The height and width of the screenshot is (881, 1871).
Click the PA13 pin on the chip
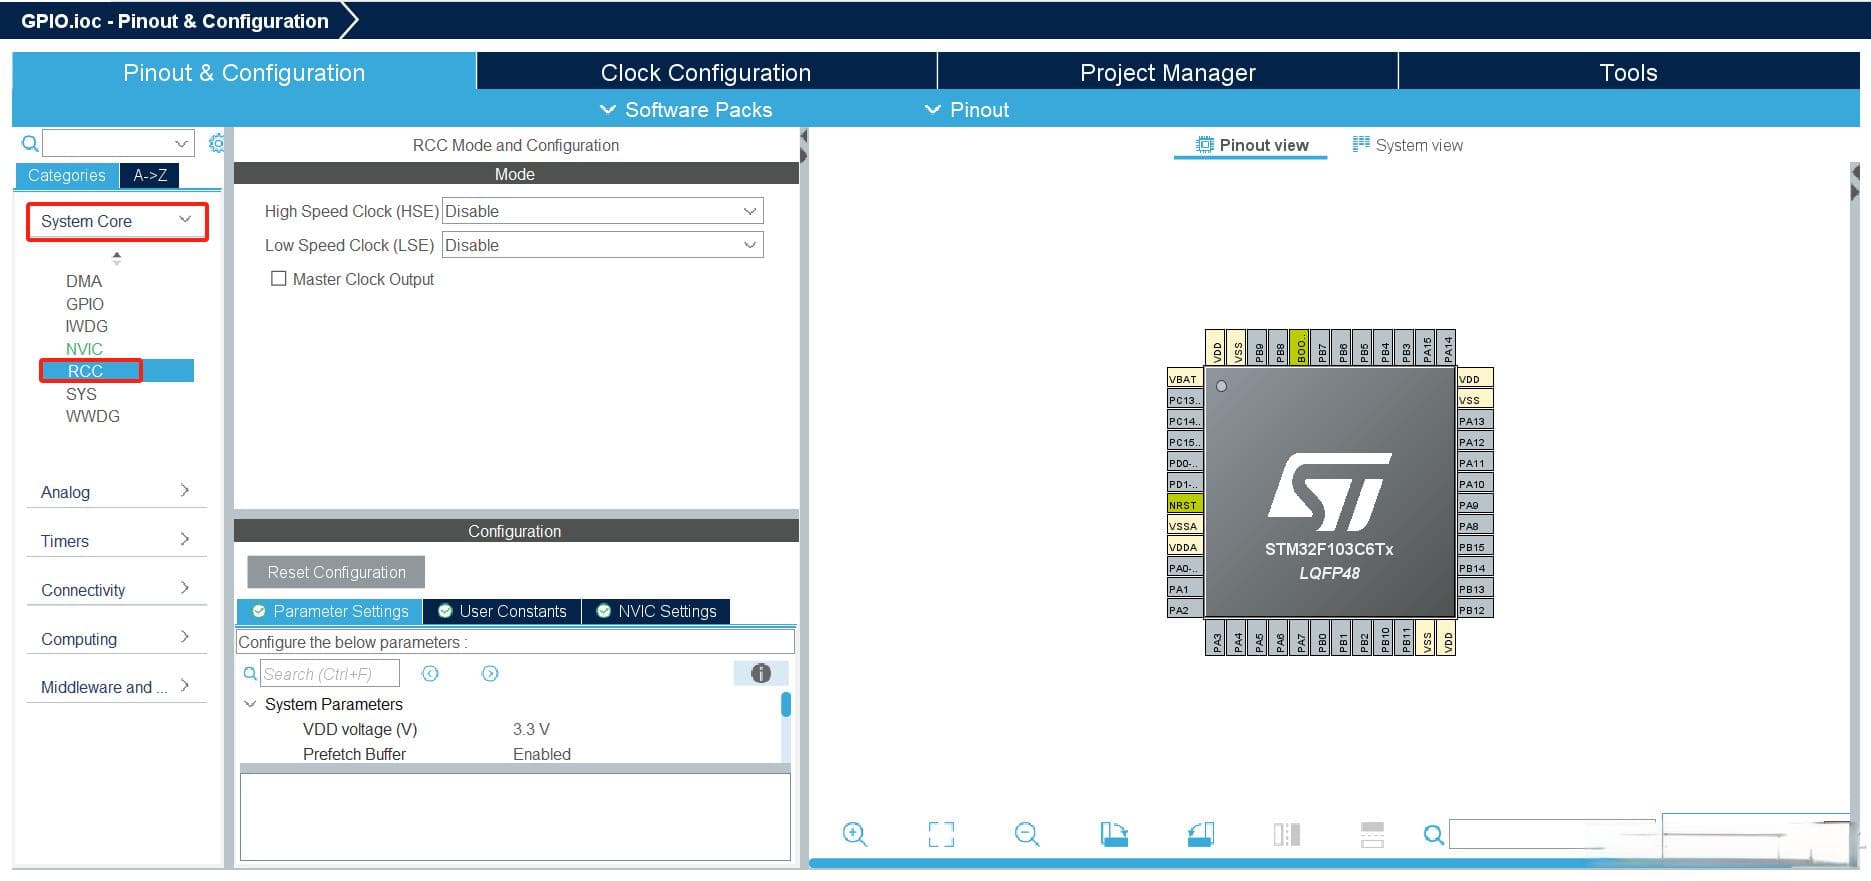[1475, 421]
